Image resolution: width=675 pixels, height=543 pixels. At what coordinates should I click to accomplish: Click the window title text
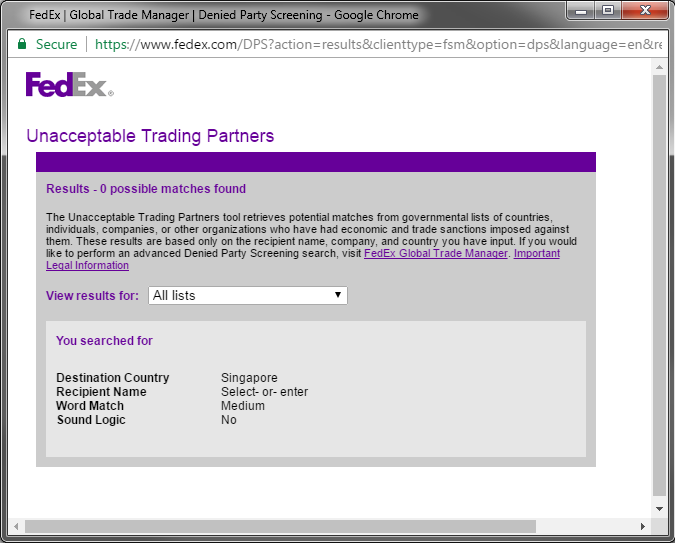tap(224, 15)
